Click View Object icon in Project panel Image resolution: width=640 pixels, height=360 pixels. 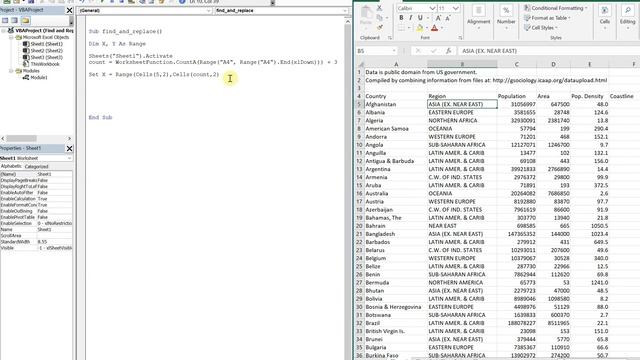[15, 20]
